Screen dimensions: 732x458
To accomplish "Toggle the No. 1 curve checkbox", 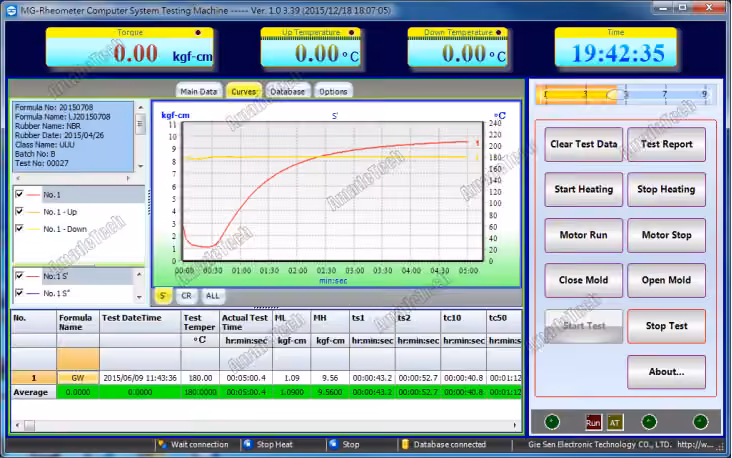I will click(19, 194).
